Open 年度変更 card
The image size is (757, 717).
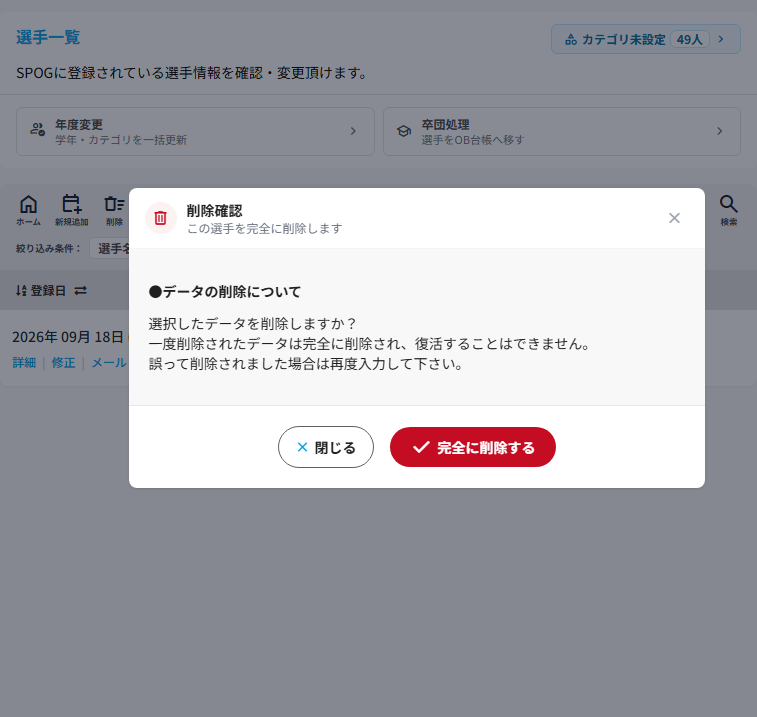[196, 131]
